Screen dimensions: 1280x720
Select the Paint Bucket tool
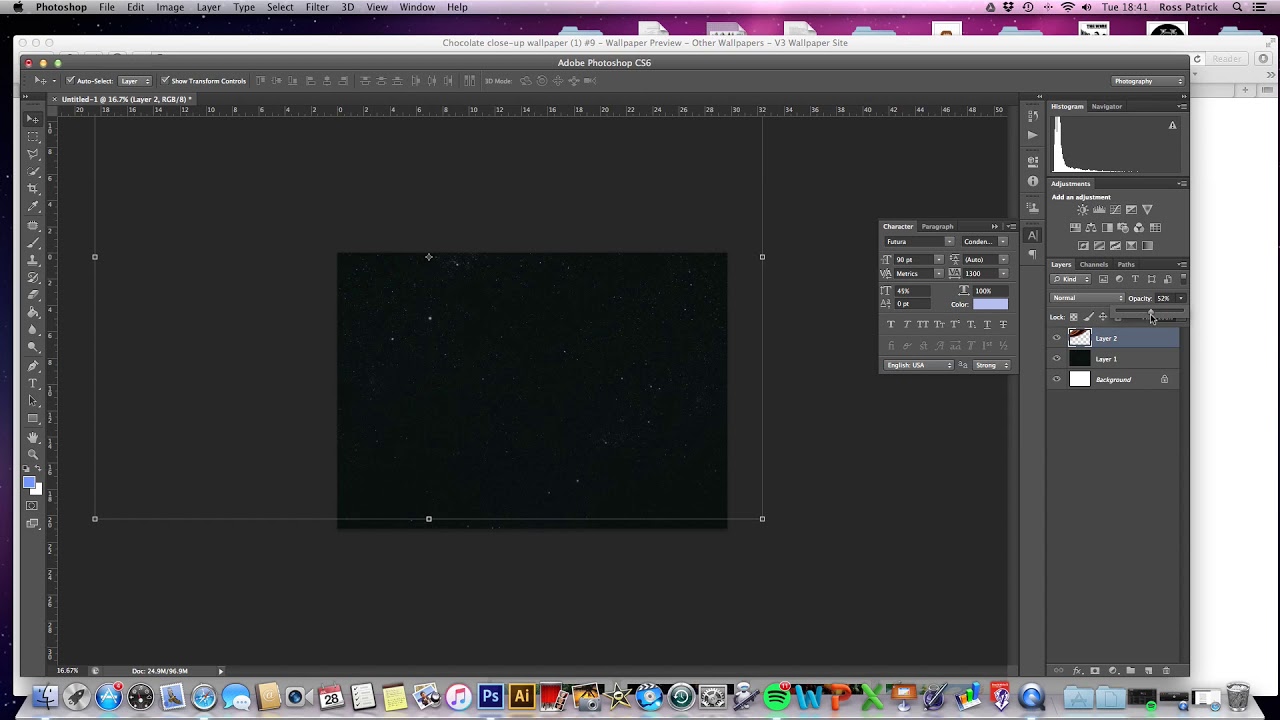[33, 312]
